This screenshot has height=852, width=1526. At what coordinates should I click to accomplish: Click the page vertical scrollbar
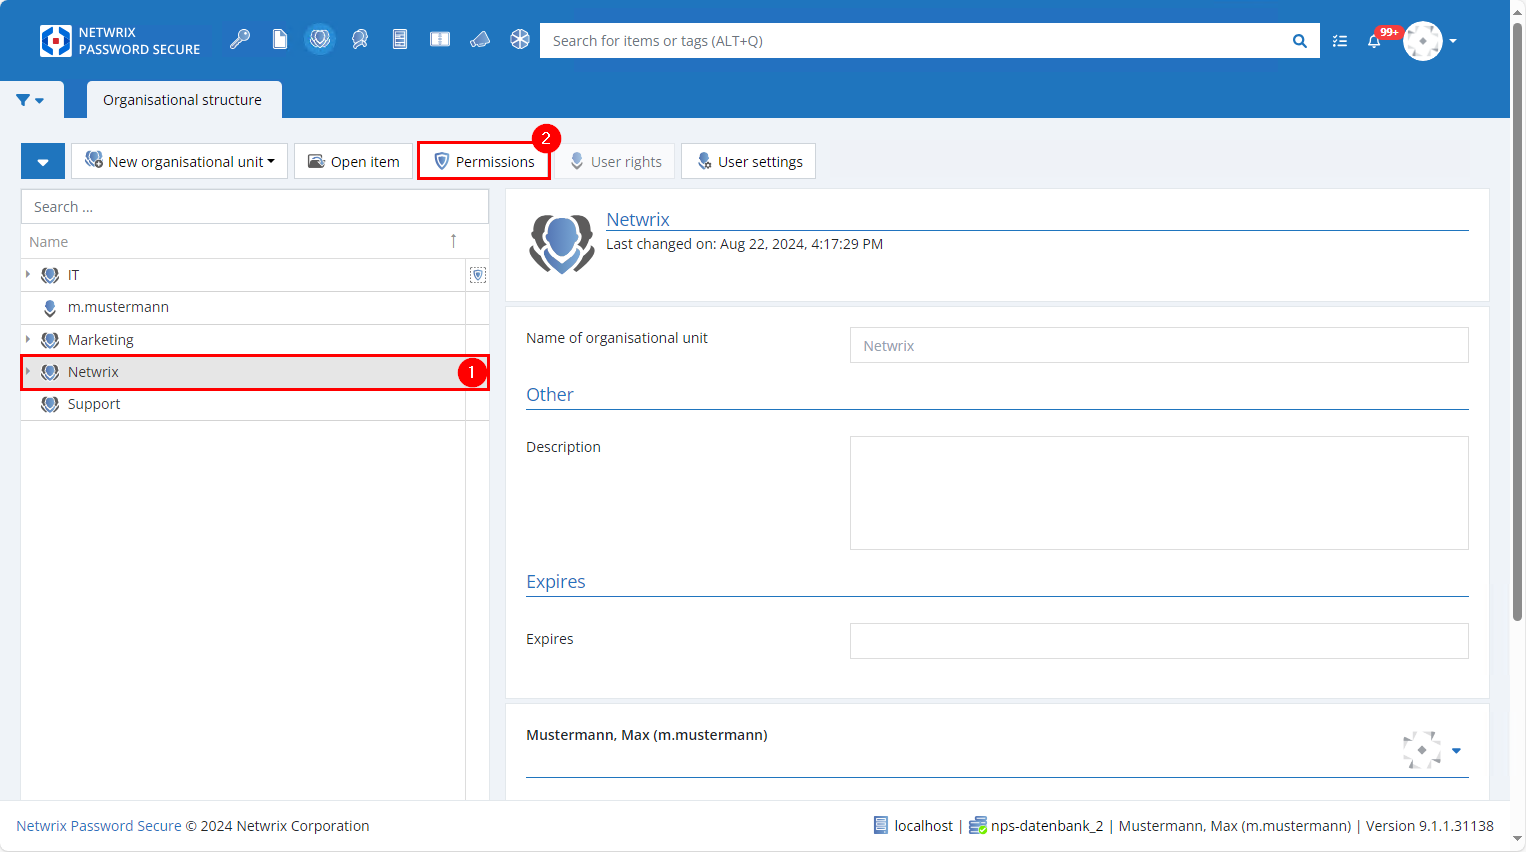(x=1517, y=320)
